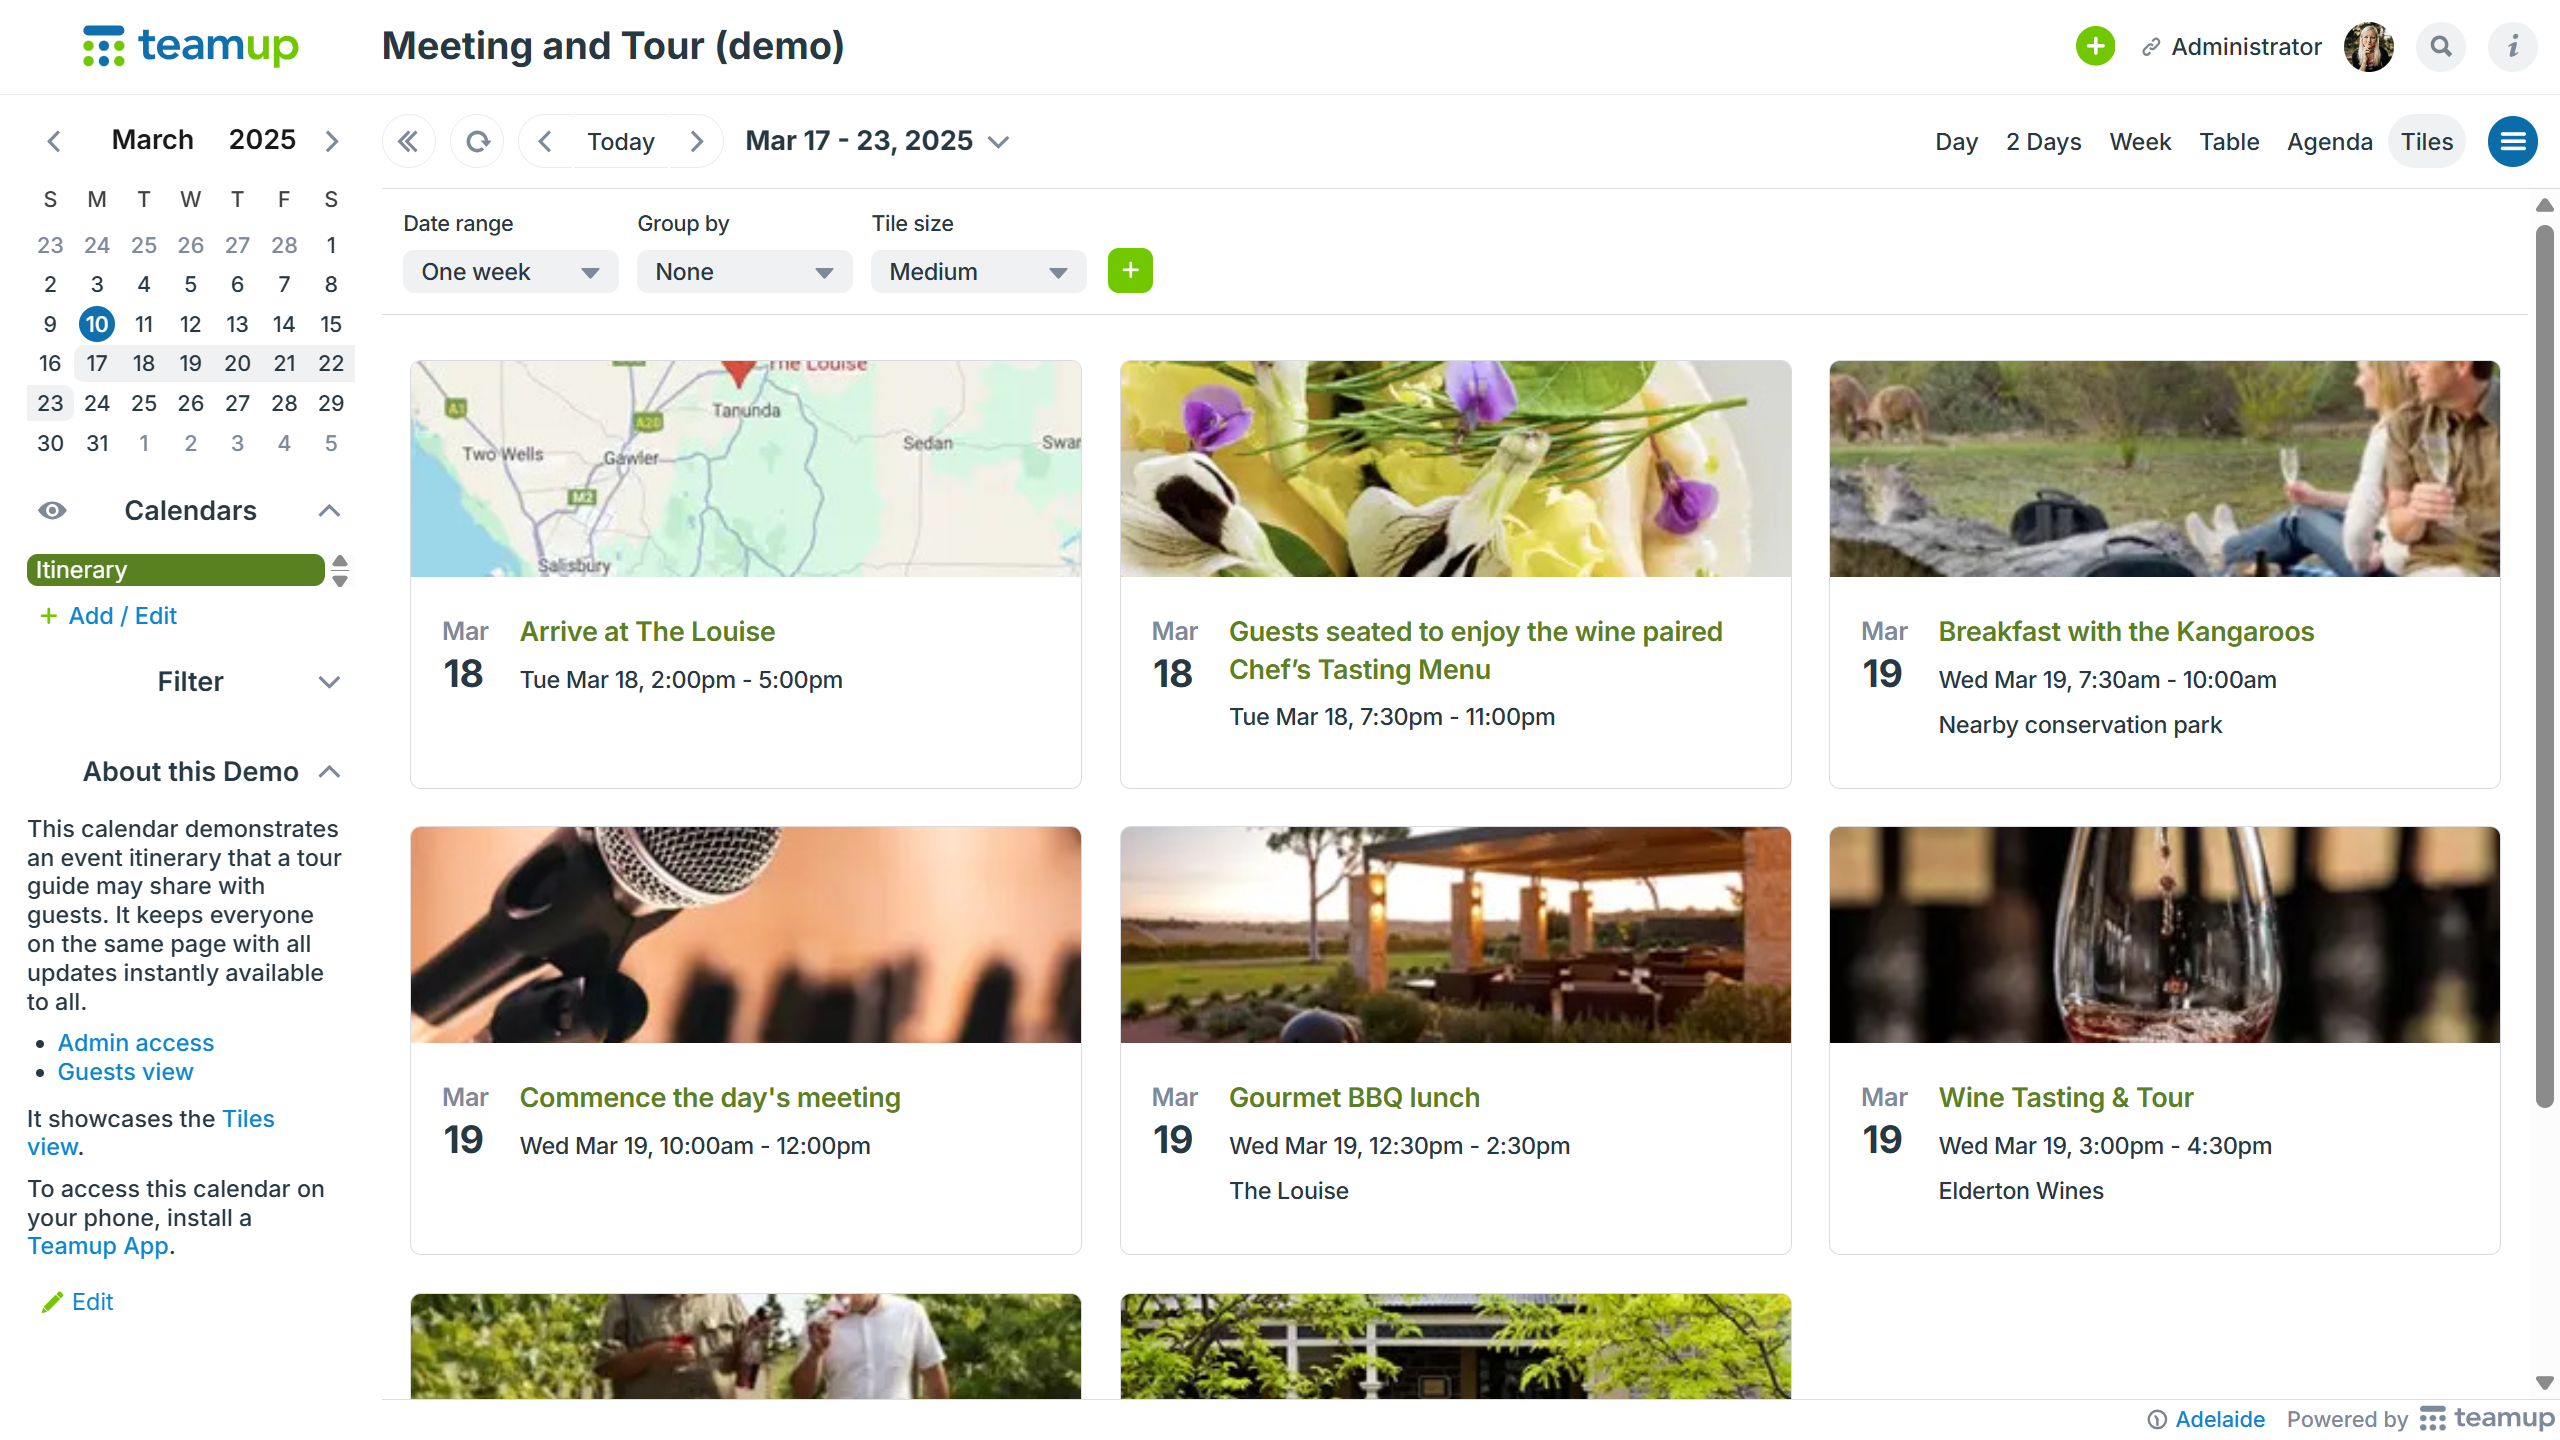Go to next week using right arrow
Image resolution: width=2560 pixels, height=1440 pixels.
pos(697,142)
